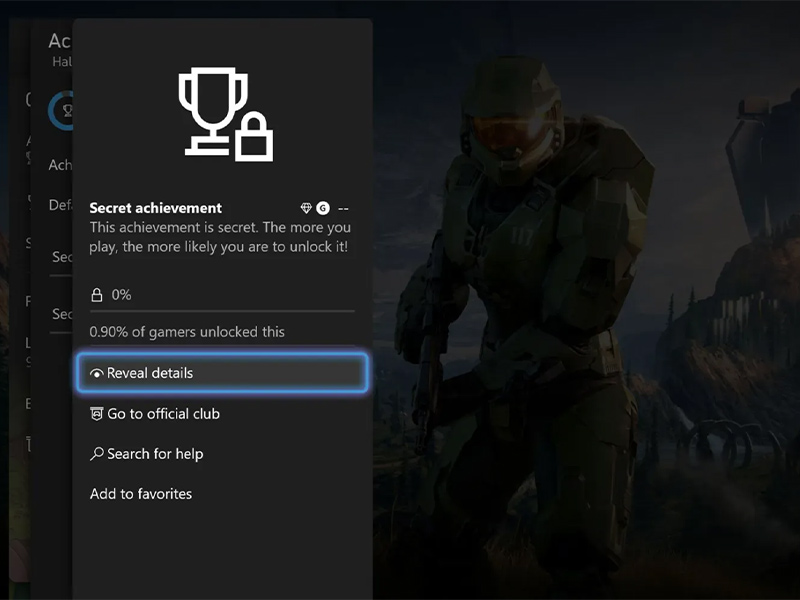Click the 0% progress value

(121, 295)
